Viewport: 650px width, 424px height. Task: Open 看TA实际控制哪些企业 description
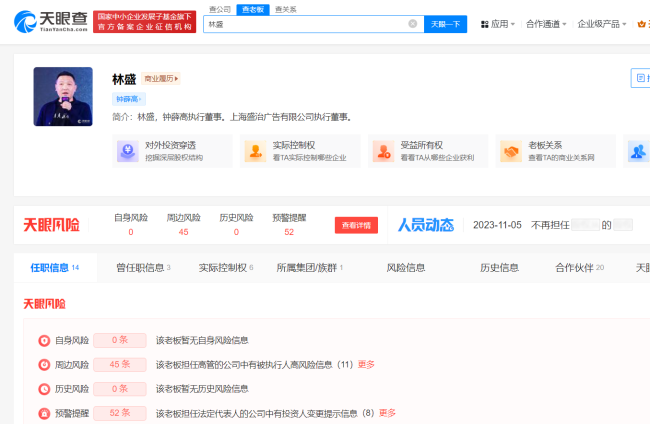point(309,157)
